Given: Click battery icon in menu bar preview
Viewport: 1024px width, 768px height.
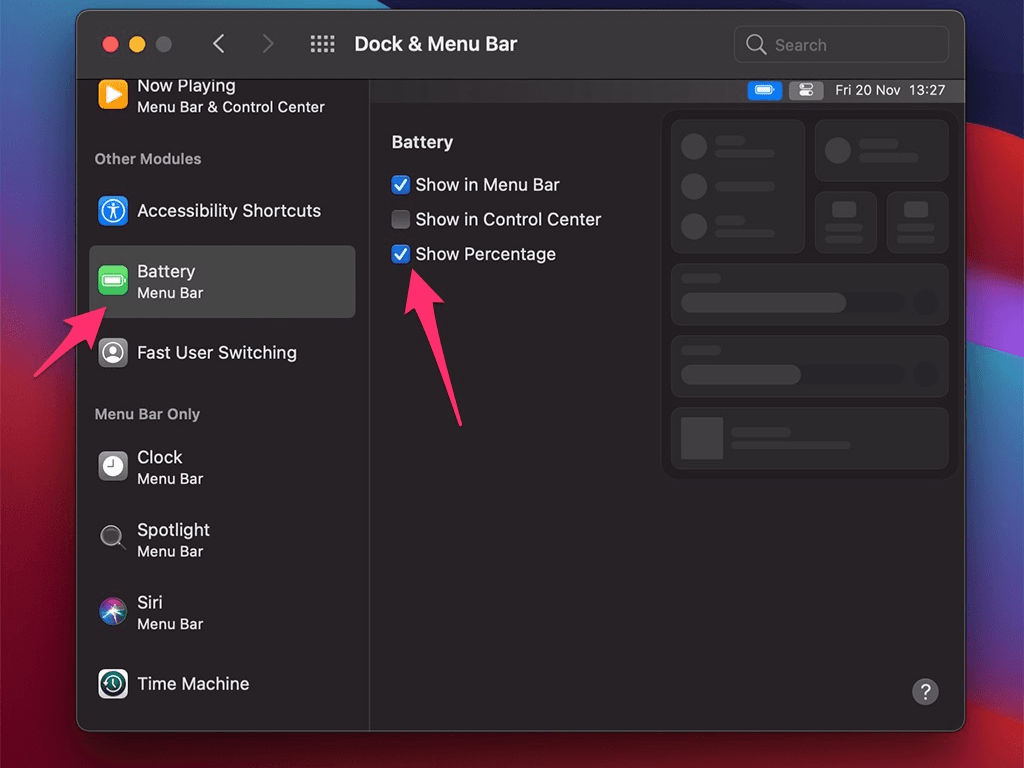Looking at the screenshot, I should point(765,90).
